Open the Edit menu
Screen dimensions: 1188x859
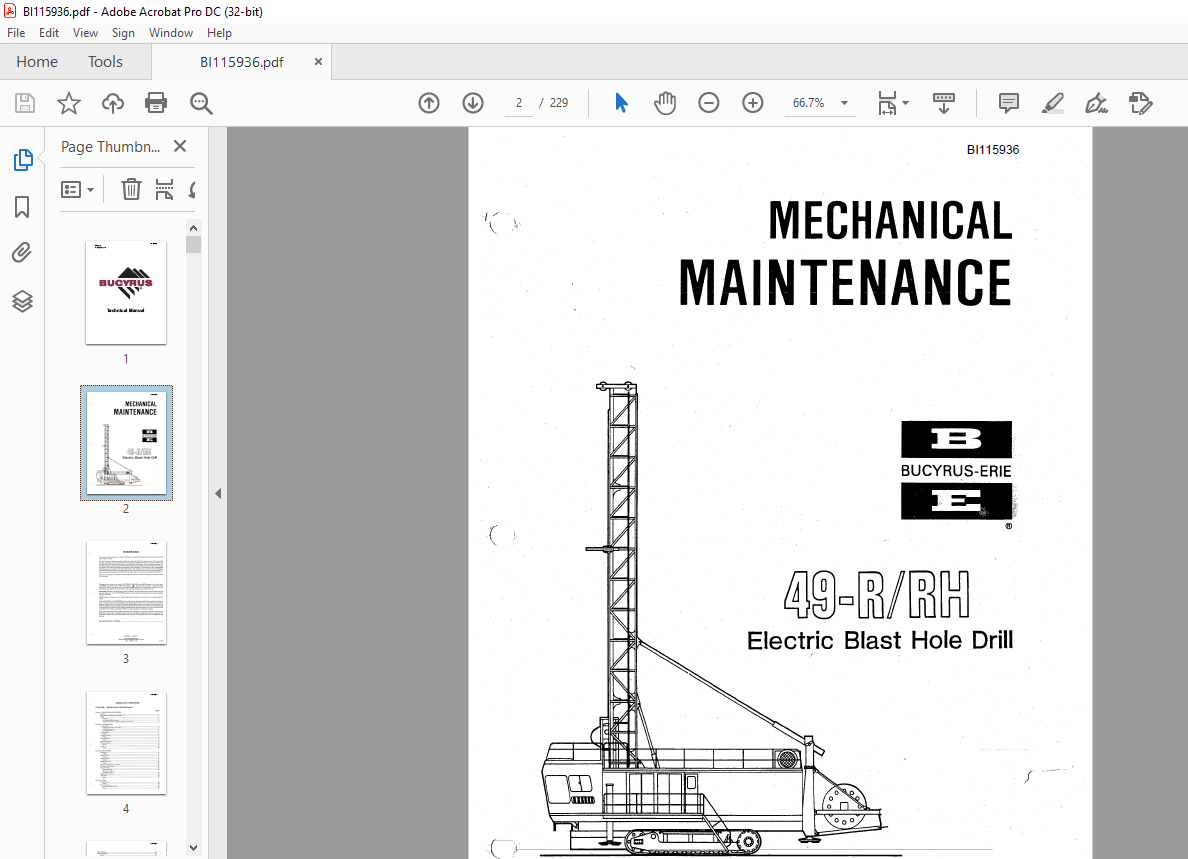tap(48, 33)
